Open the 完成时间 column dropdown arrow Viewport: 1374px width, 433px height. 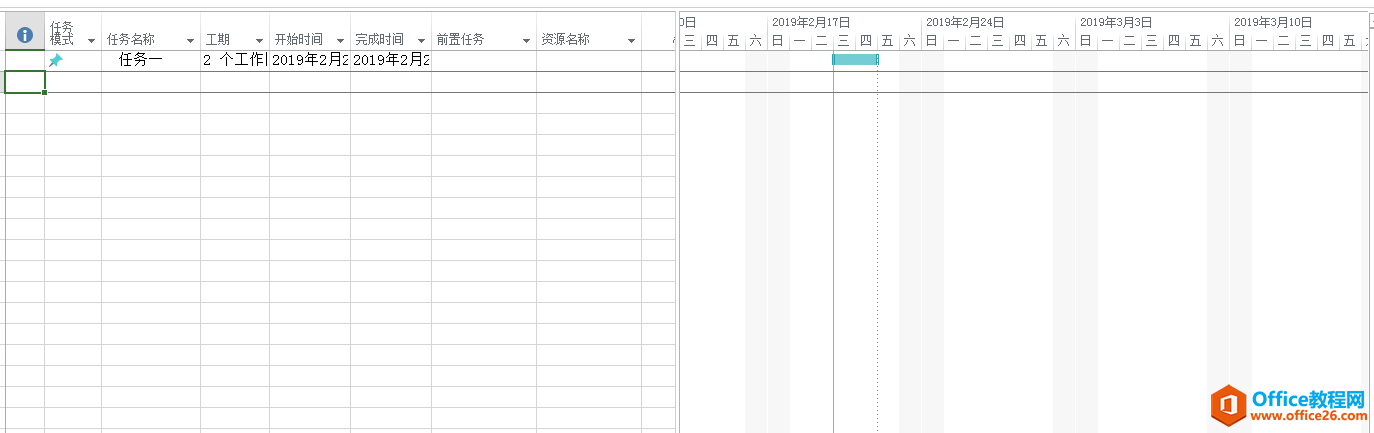click(422, 41)
